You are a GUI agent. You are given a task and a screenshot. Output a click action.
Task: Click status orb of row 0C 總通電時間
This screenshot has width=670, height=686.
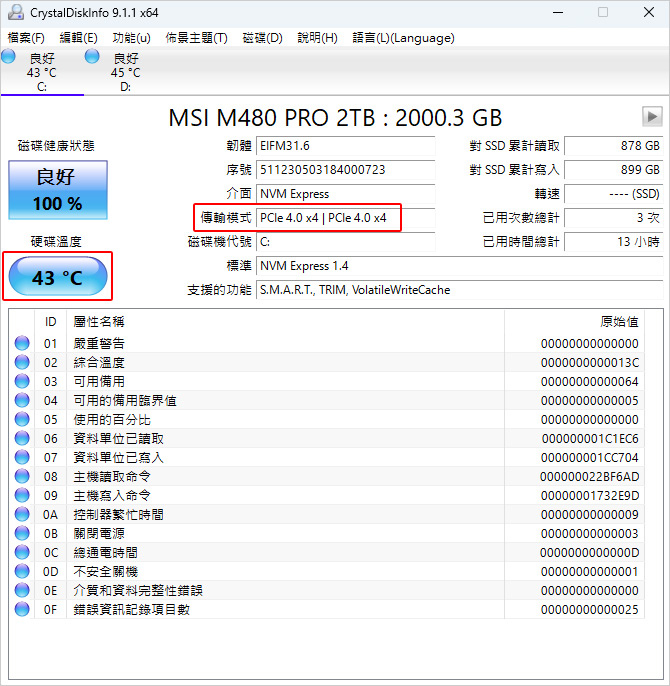click(22, 553)
